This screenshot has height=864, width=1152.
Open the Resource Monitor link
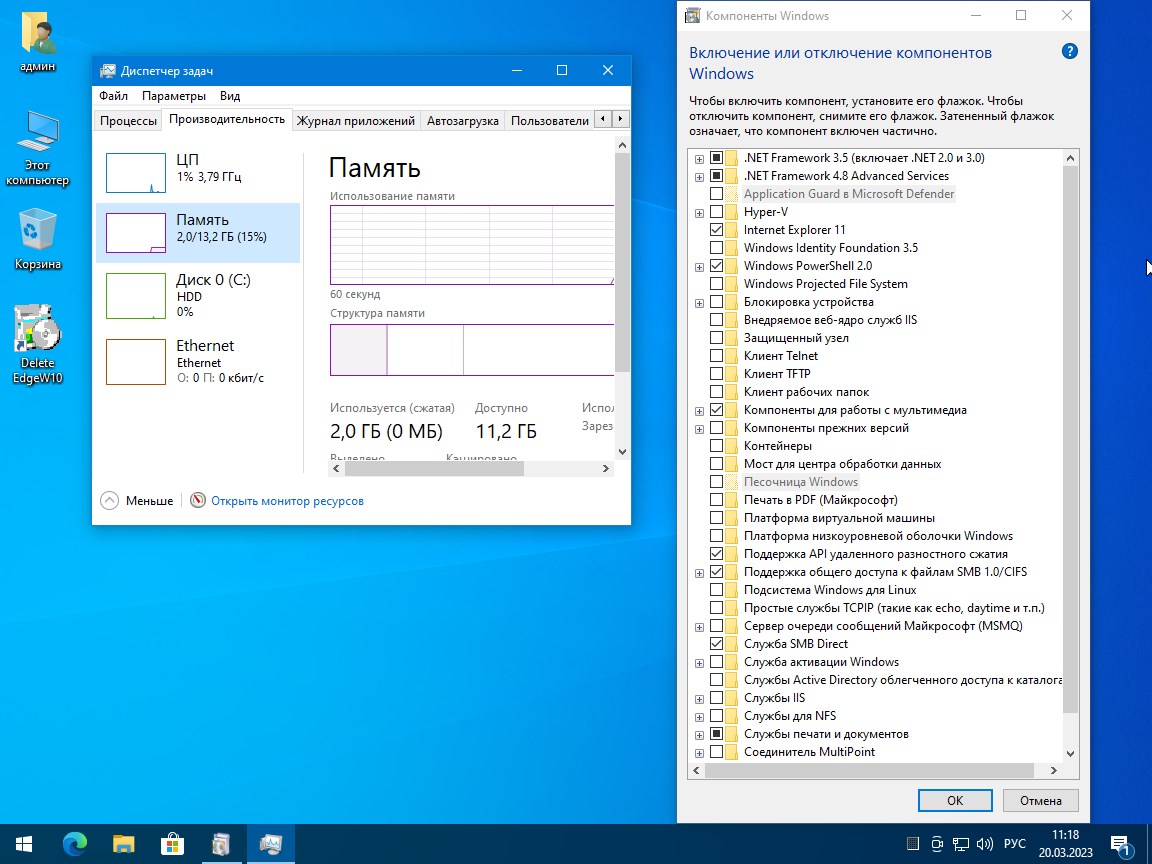point(287,500)
